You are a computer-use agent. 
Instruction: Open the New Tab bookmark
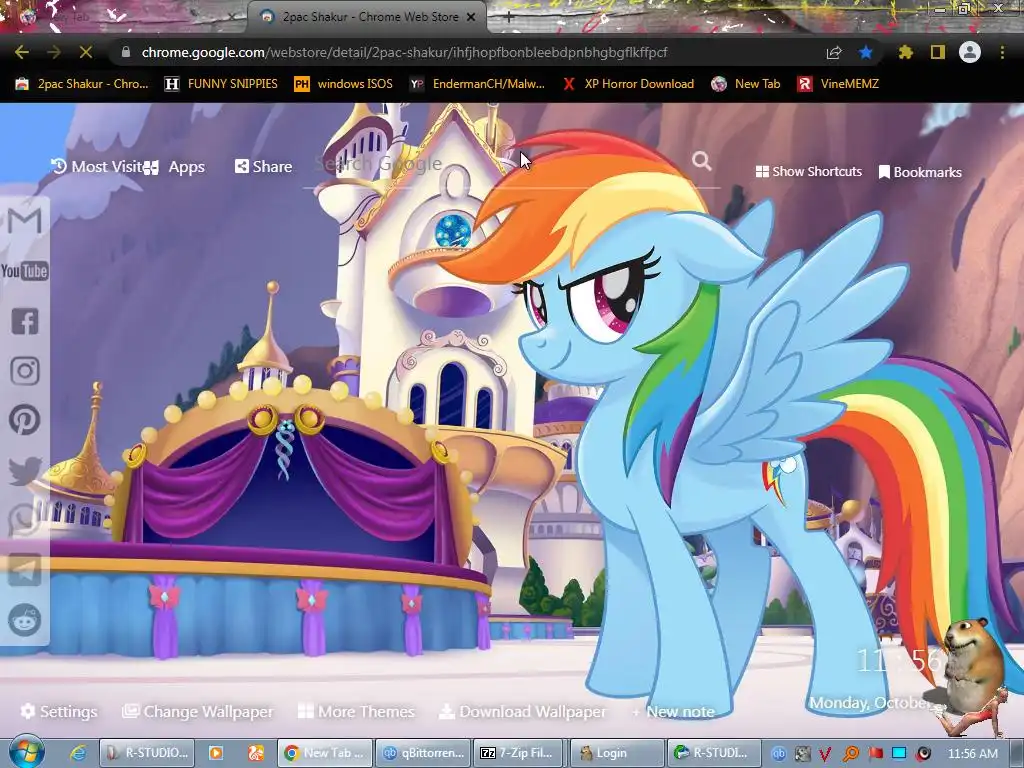[x=746, y=84]
